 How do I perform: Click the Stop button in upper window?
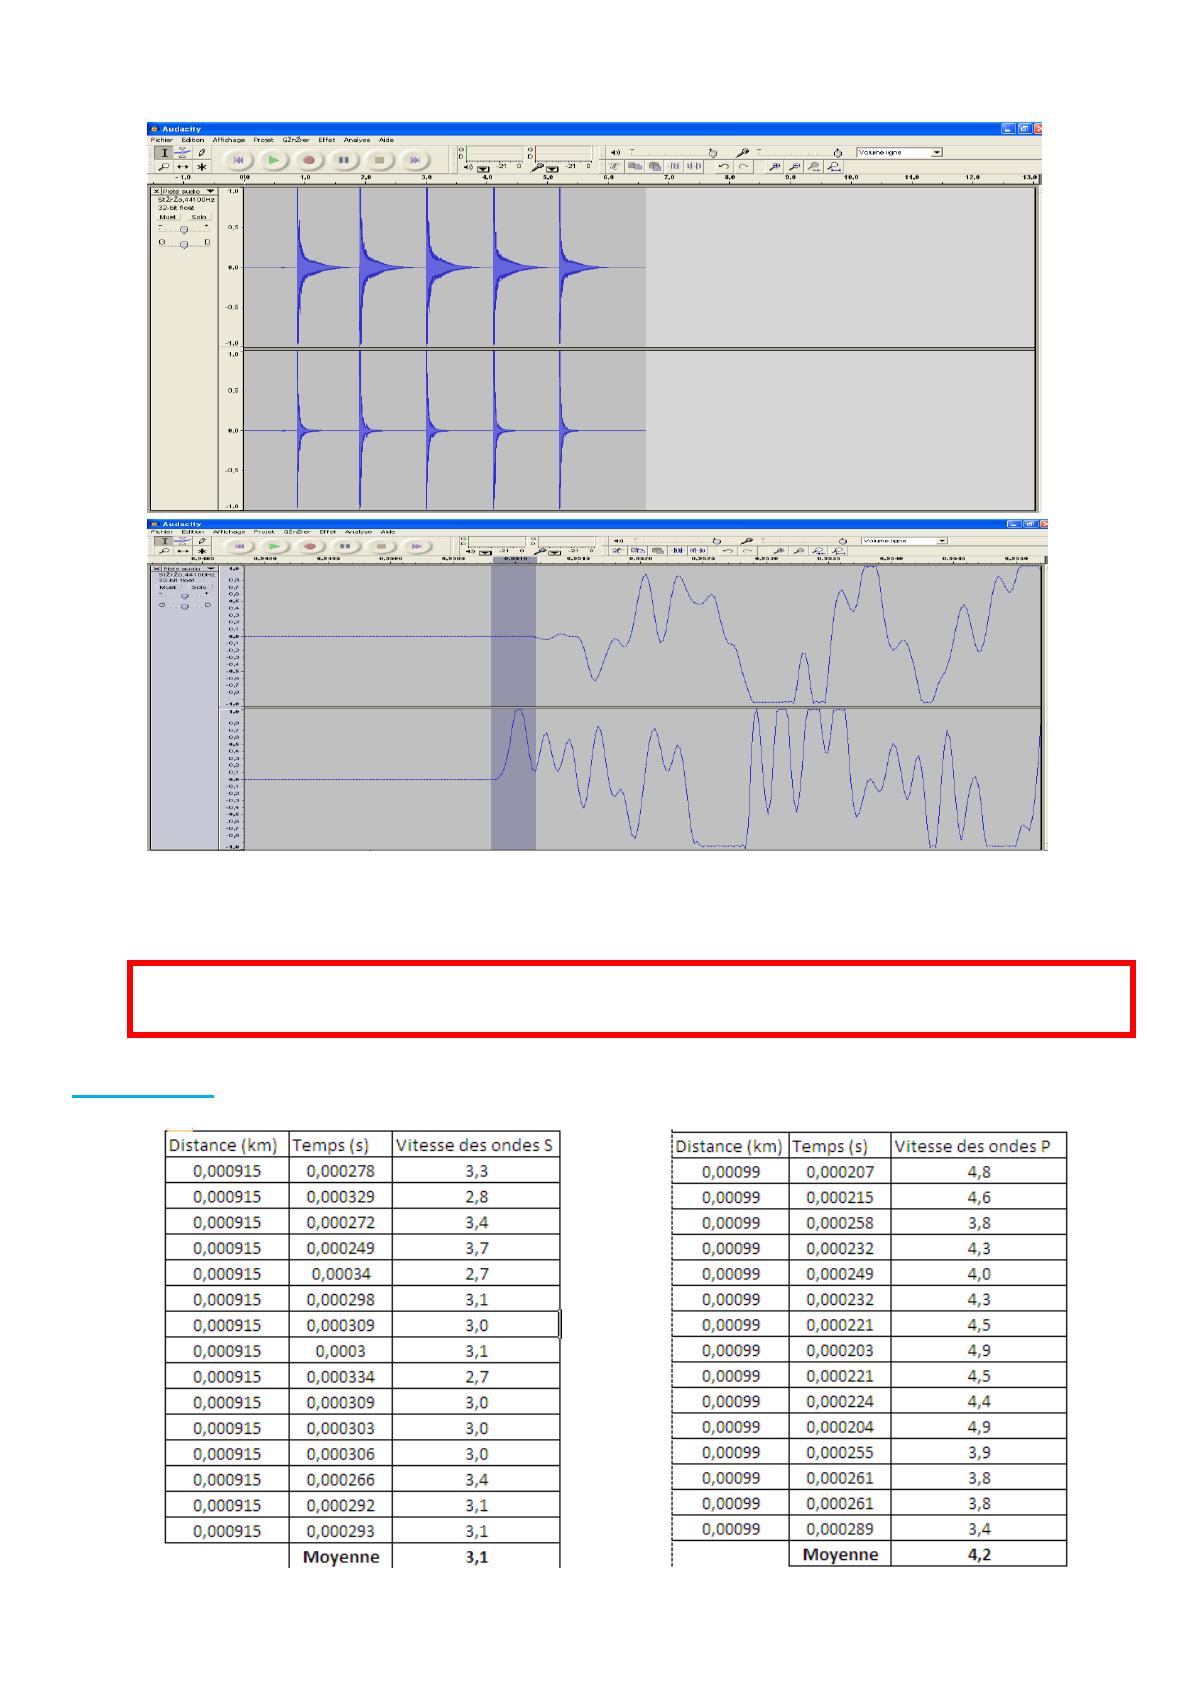[379, 160]
